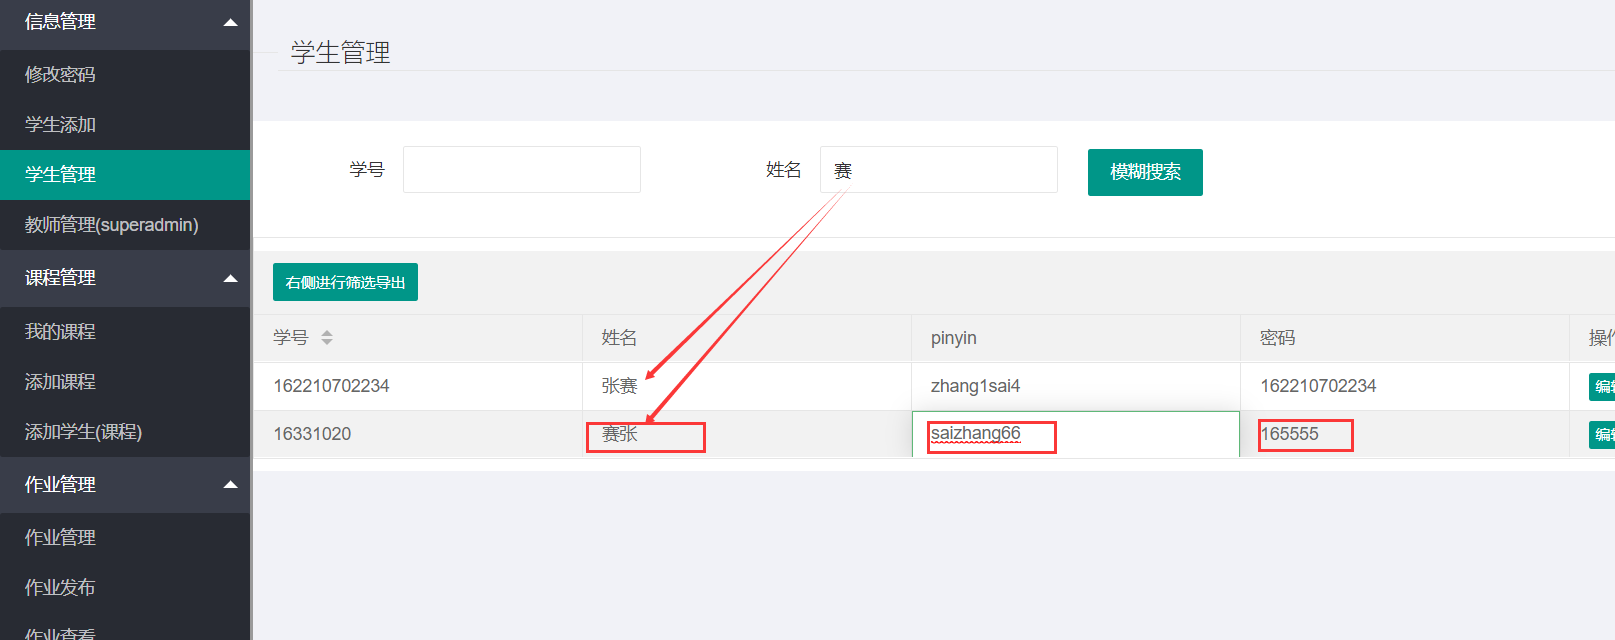The height and width of the screenshot is (640, 1615).
Task: Collapse the 信息管理 sidebar section
Action: [125, 22]
